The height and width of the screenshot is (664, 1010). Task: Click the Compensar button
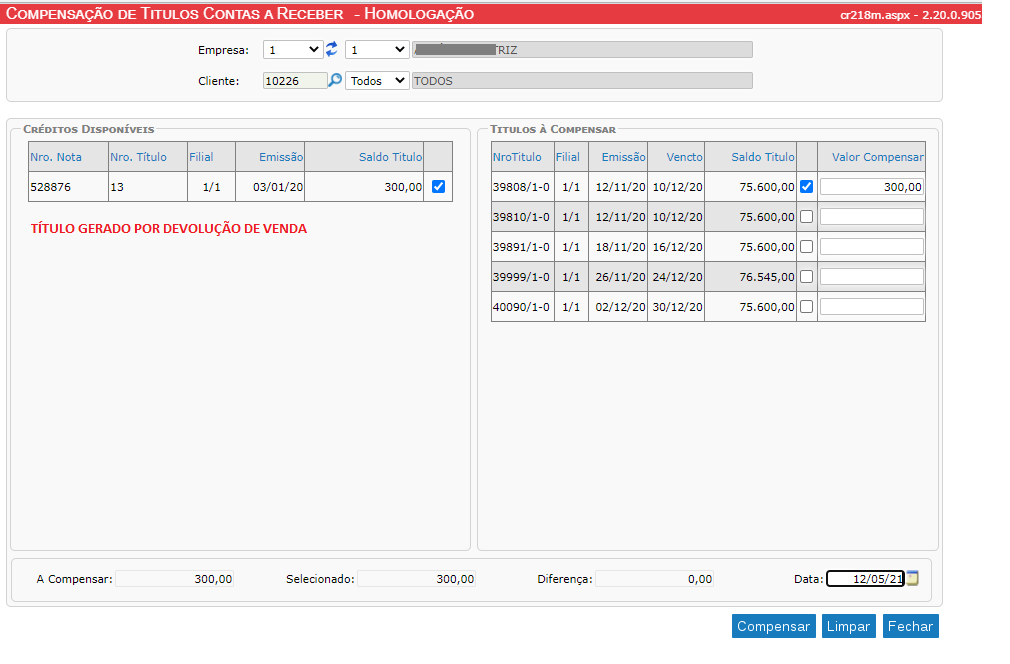tap(774, 626)
